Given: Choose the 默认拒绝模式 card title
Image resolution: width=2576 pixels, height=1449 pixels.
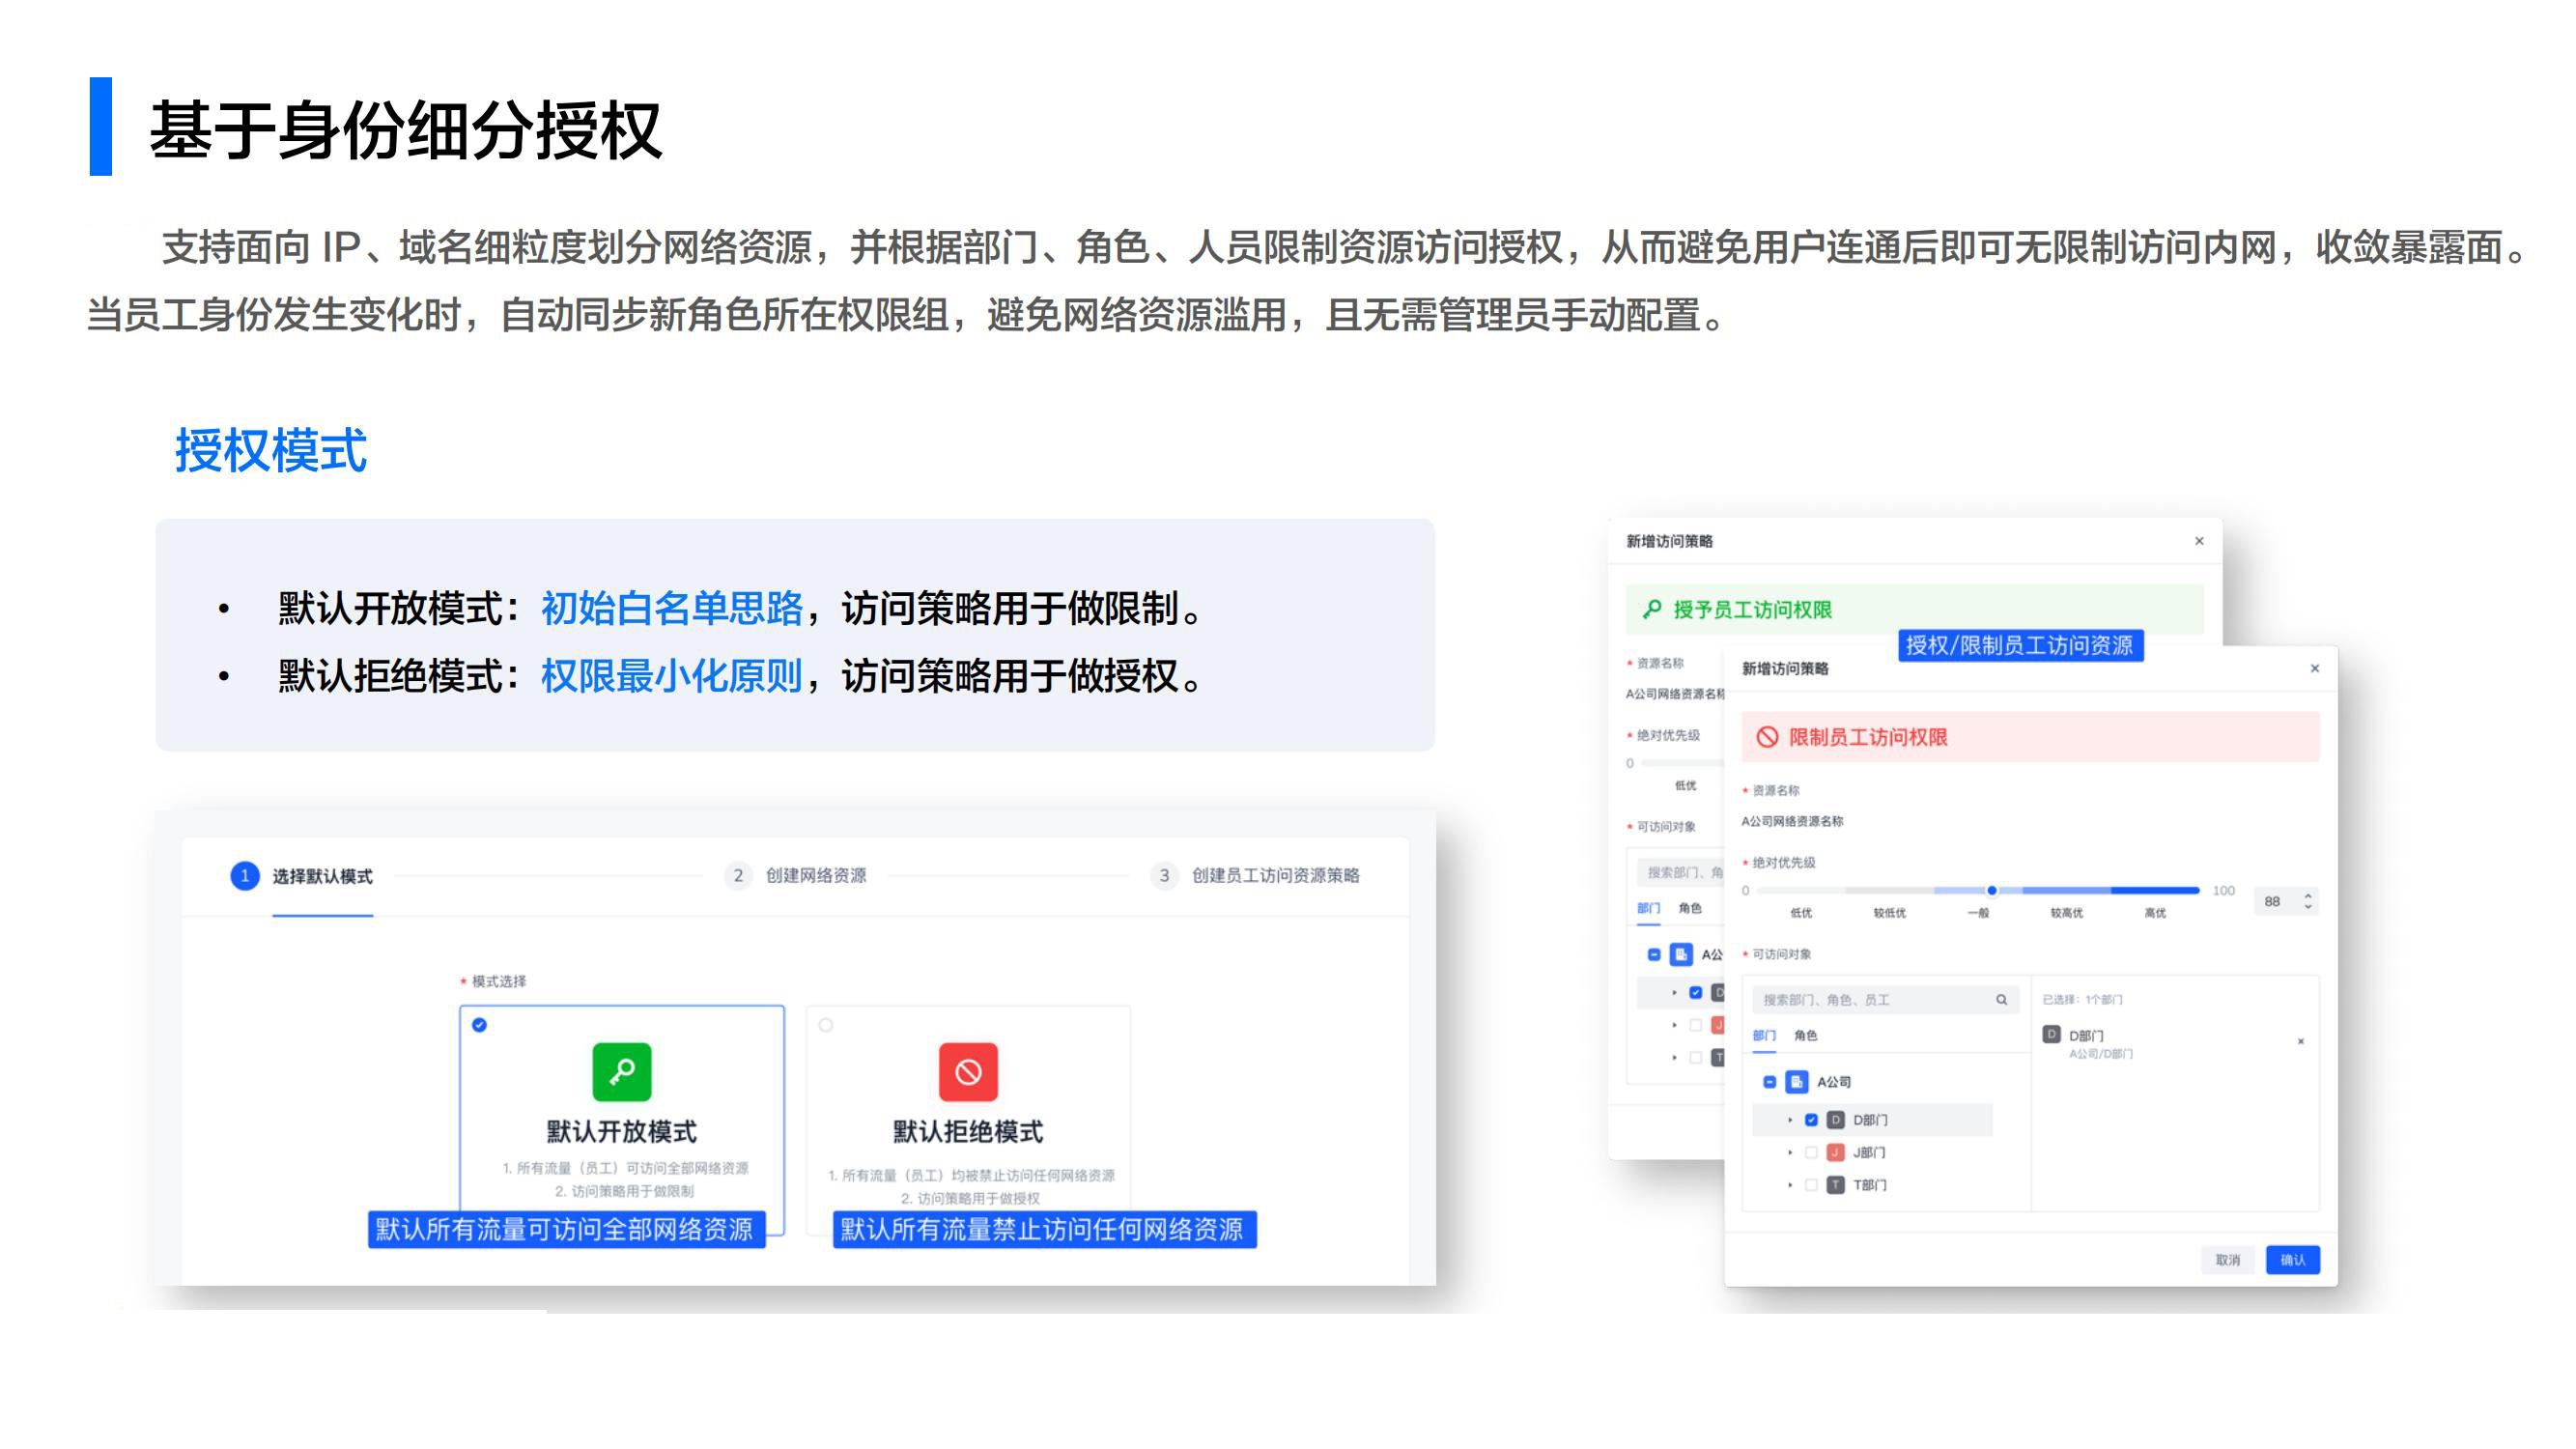Looking at the screenshot, I should point(967,1131).
